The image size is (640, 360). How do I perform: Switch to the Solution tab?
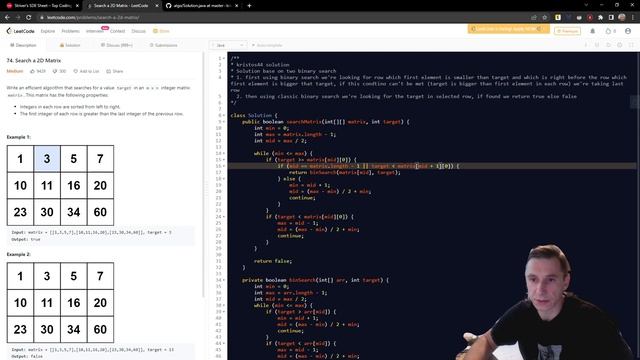tap(70, 45)
